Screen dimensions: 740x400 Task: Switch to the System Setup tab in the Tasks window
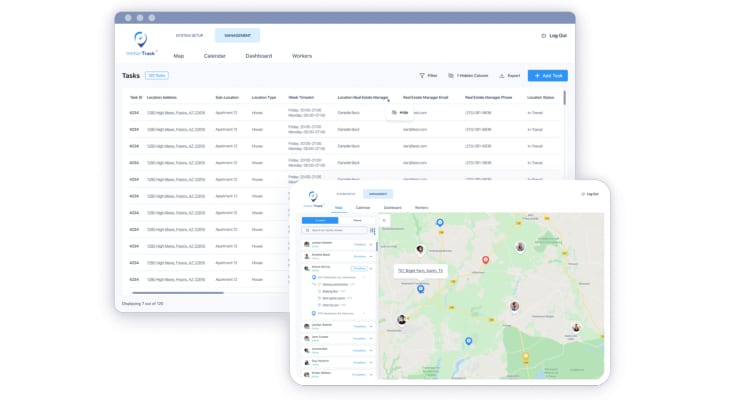(x=189, y=35)
